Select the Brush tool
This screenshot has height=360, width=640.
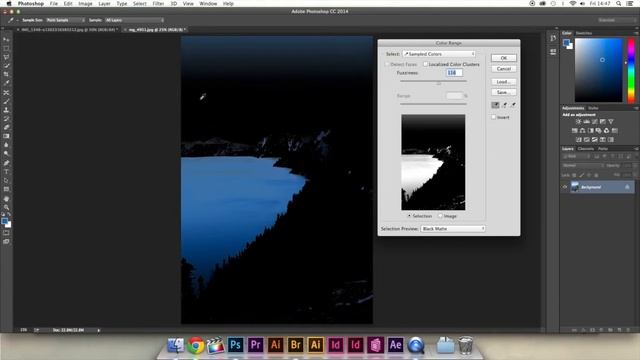tap(6, 101)
